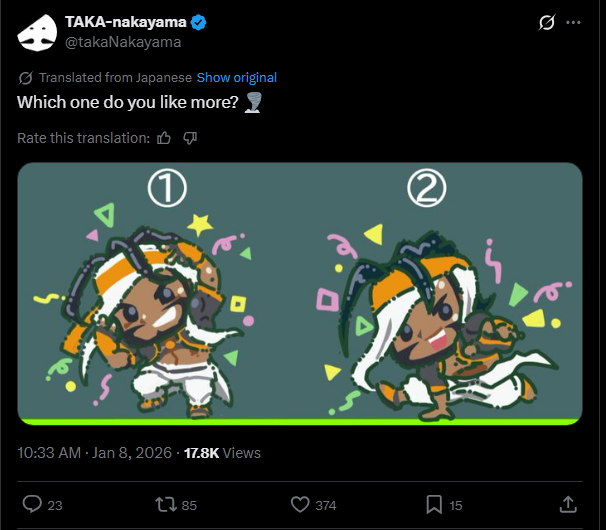606x530 pixels.
Task: Share the post using share icon
Action: [x=567, y=504]
